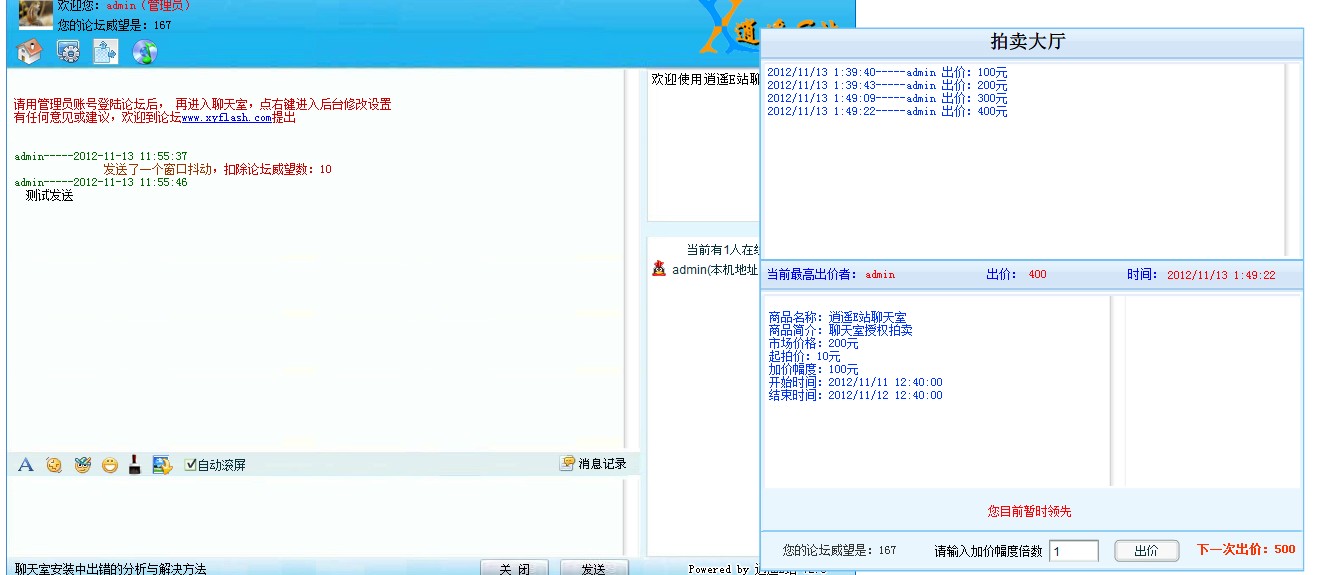1320x575 pixels.
Task: Open the music disc icon
Action: 145,52
